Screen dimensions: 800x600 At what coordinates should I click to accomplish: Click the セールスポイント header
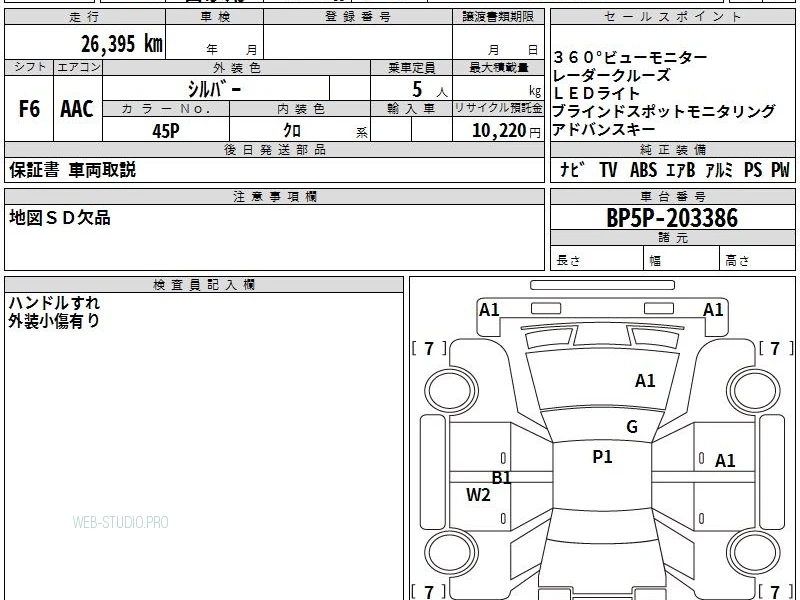[672, 17]
